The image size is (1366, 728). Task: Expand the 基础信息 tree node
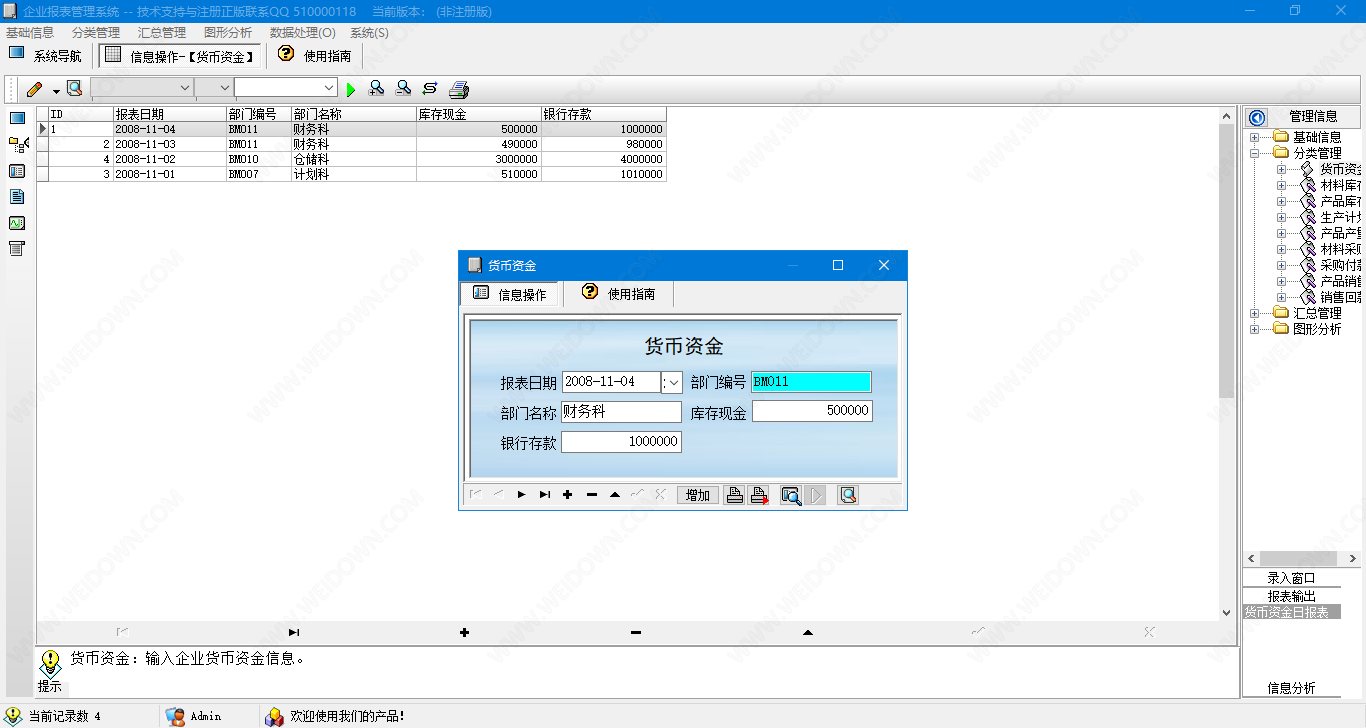1254,137
